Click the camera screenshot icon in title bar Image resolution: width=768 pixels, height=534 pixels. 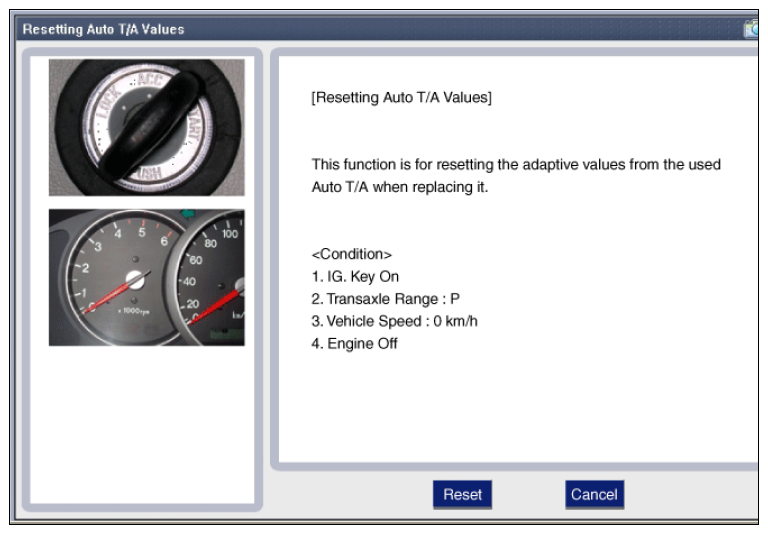(752, 29)
